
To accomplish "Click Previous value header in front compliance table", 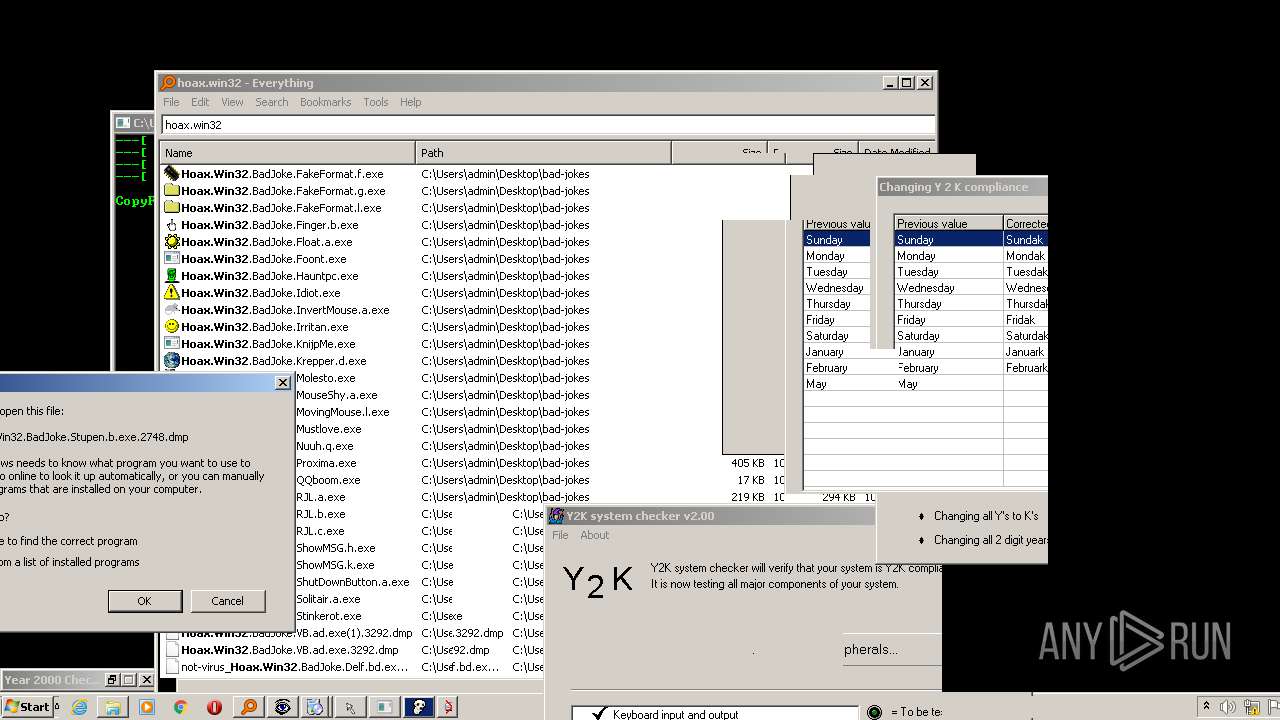I will click(x=948, y=224).
